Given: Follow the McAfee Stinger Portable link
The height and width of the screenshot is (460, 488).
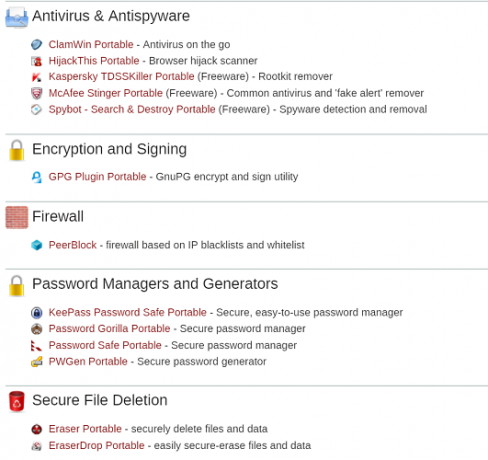Looking at the screenshot, I should [x=106, y=93].
